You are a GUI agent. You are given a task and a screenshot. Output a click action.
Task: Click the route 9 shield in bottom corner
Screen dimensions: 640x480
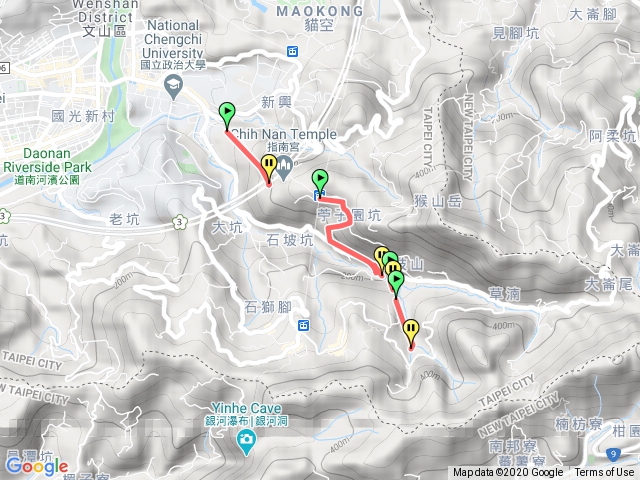613,454
